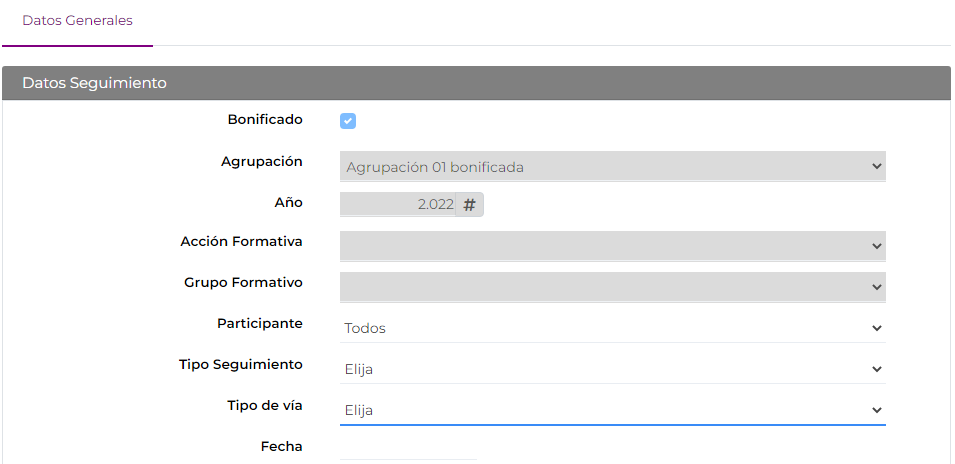Choose an option in Tipo Seguimiento
This screenshot has height=464, width=955.
[x=613, y=369]
